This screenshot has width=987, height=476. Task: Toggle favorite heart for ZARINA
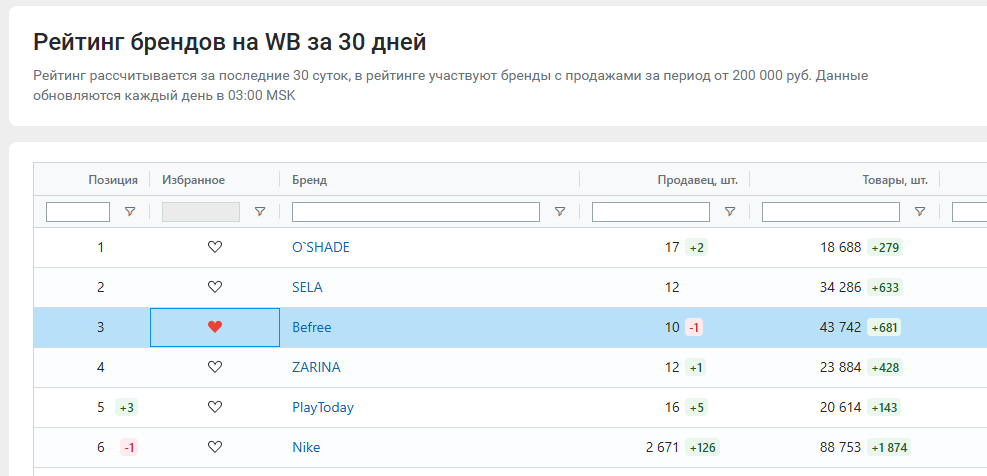[215, 367]
